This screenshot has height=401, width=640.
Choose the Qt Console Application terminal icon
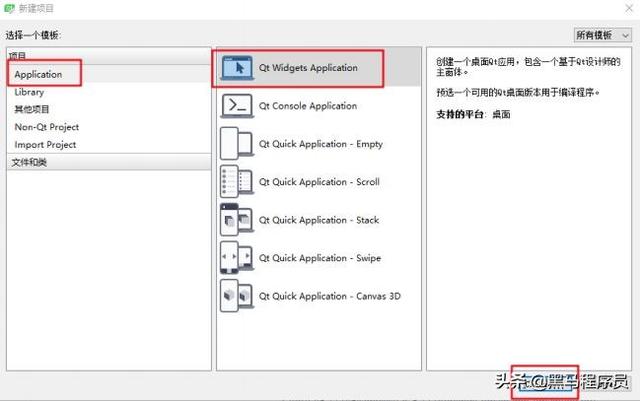[237, 106]
